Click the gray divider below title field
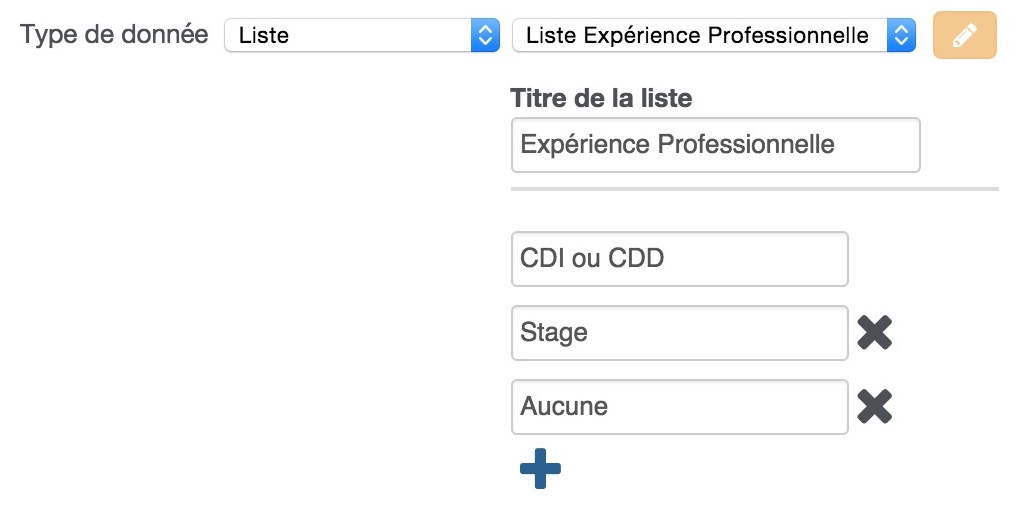Screen dimensions: 1021x511 (x=755, y=189)
